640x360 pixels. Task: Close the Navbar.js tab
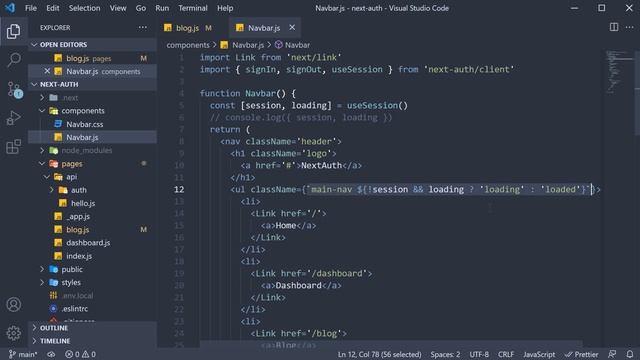click(292, 27)
